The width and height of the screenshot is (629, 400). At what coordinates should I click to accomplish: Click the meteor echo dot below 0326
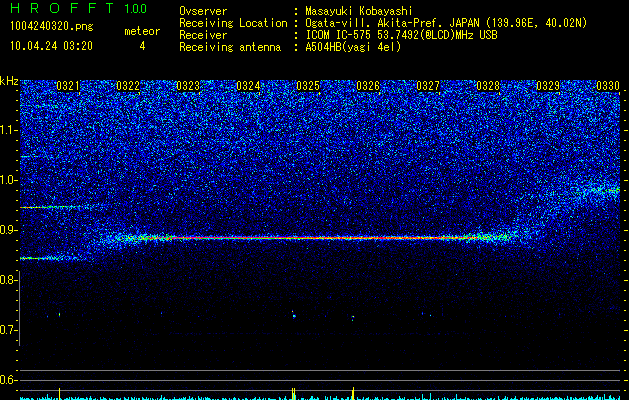[x=353, y=317]
